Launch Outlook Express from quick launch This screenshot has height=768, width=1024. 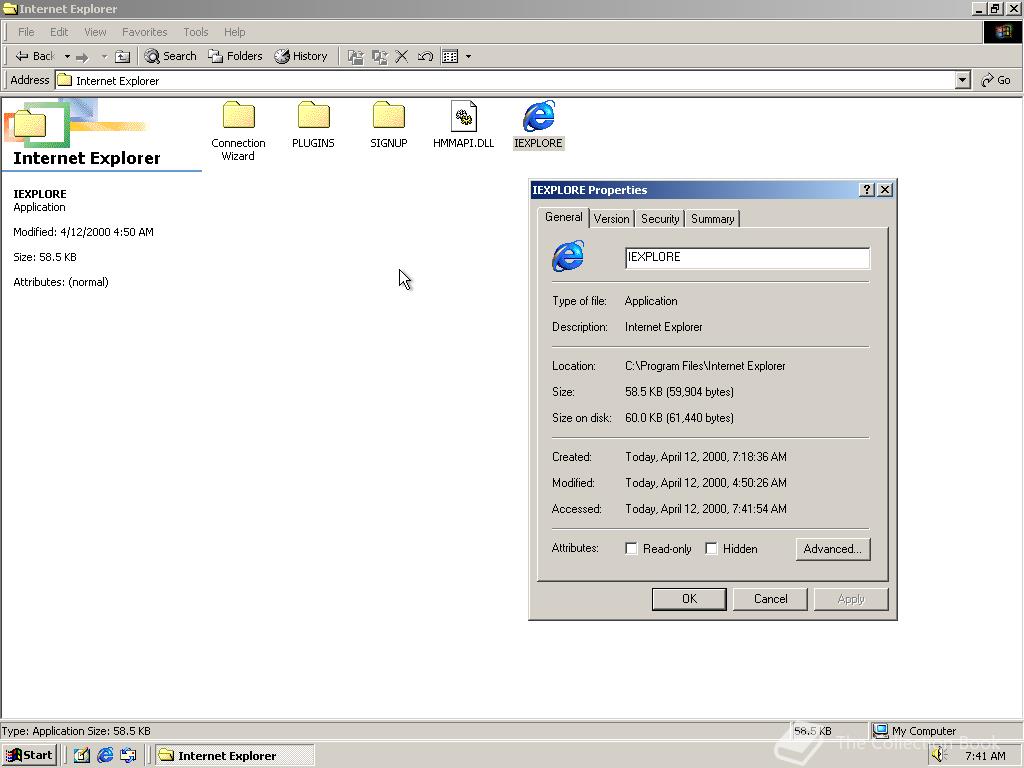[128, 756]
